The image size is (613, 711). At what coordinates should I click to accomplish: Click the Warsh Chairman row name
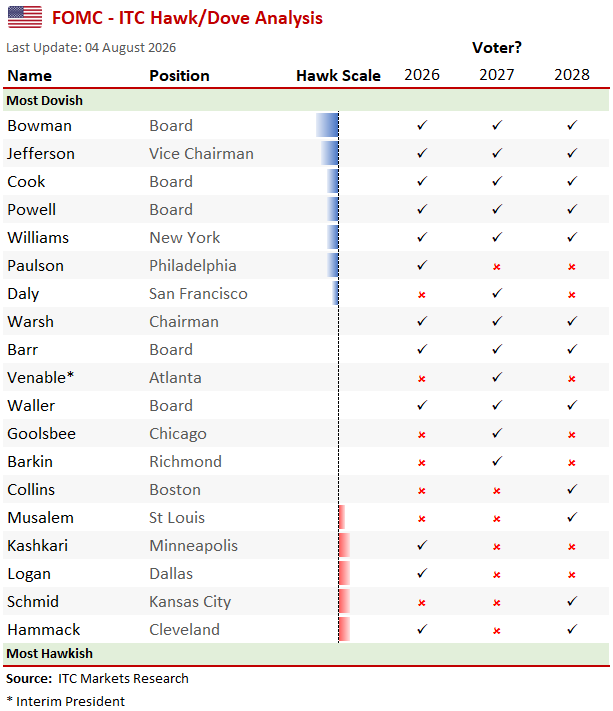30,321
